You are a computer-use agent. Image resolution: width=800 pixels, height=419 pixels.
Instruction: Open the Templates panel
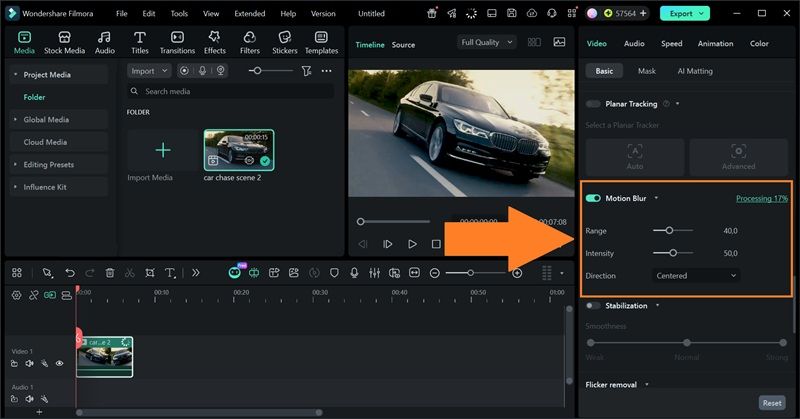coord(321,42)
